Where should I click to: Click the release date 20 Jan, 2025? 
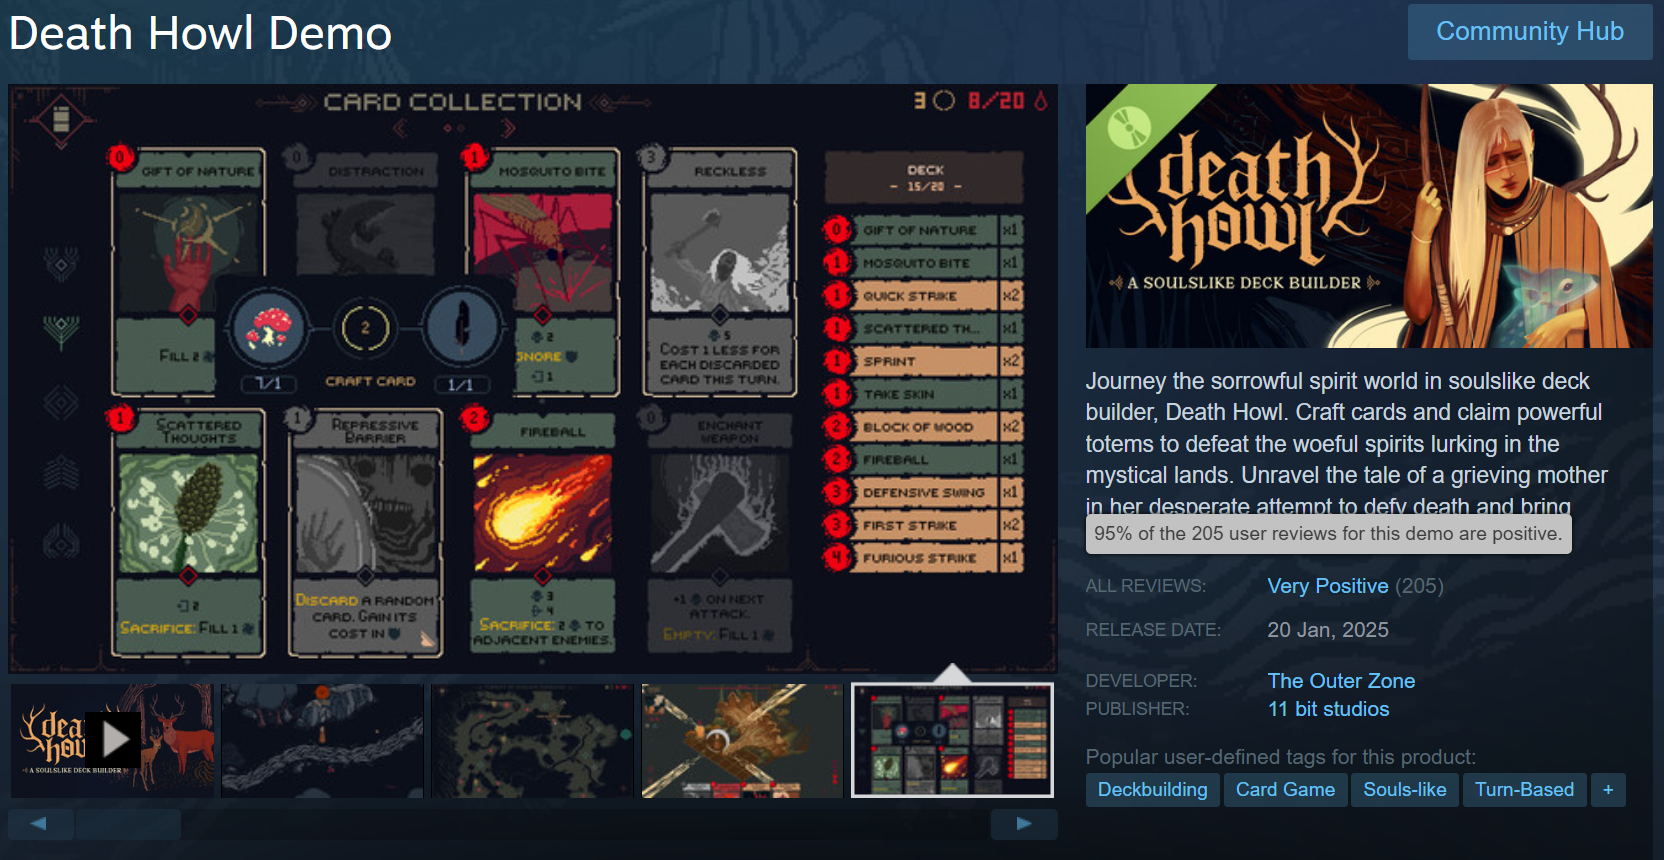[x=1328, y=630]
